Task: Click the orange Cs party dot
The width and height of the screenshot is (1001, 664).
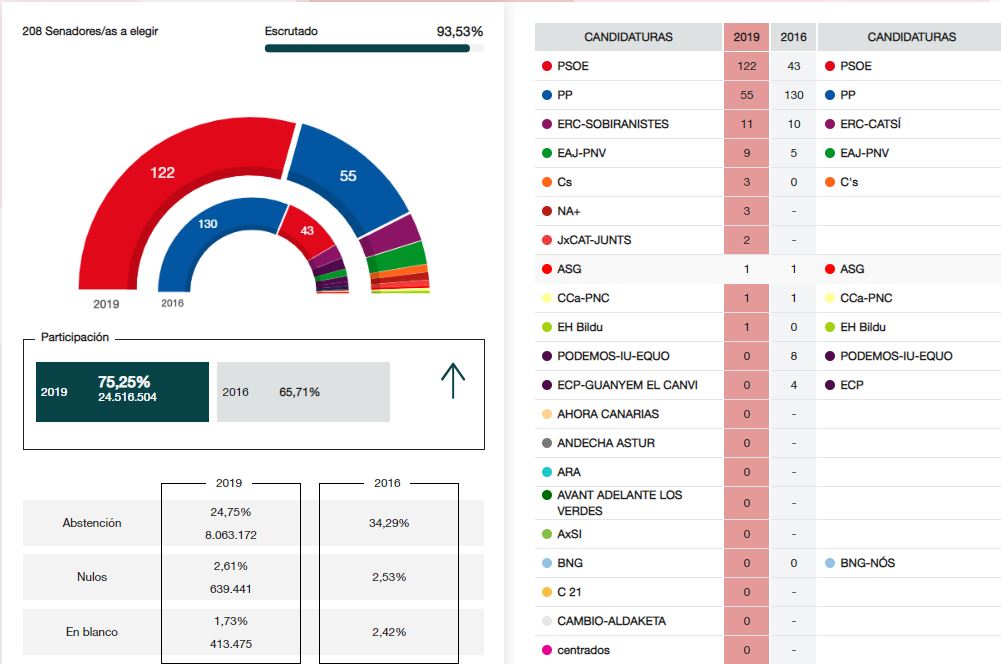Action: (546, 182)
